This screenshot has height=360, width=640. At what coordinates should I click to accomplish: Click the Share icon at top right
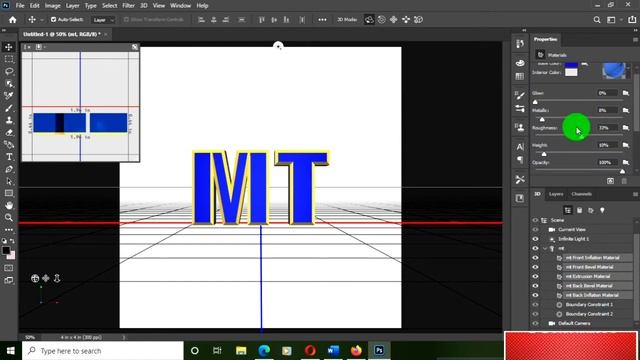coord(632,20)
